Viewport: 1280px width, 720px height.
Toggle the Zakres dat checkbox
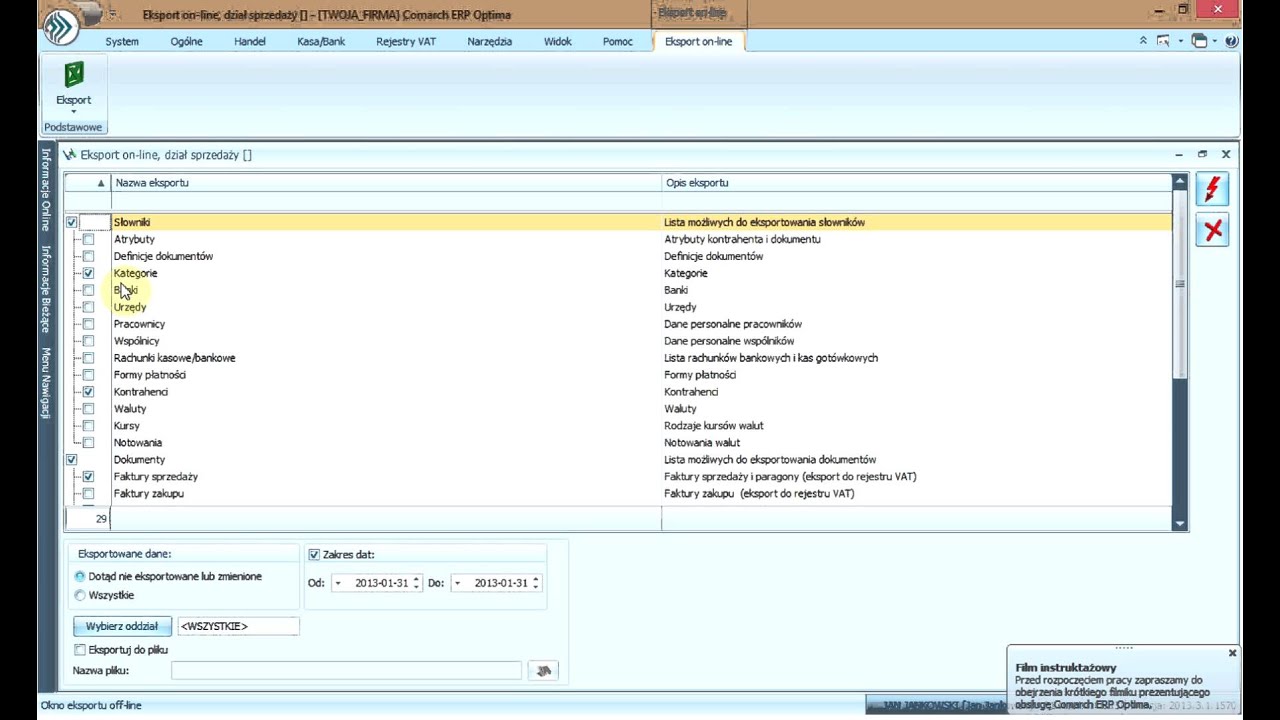click(314, 555)
